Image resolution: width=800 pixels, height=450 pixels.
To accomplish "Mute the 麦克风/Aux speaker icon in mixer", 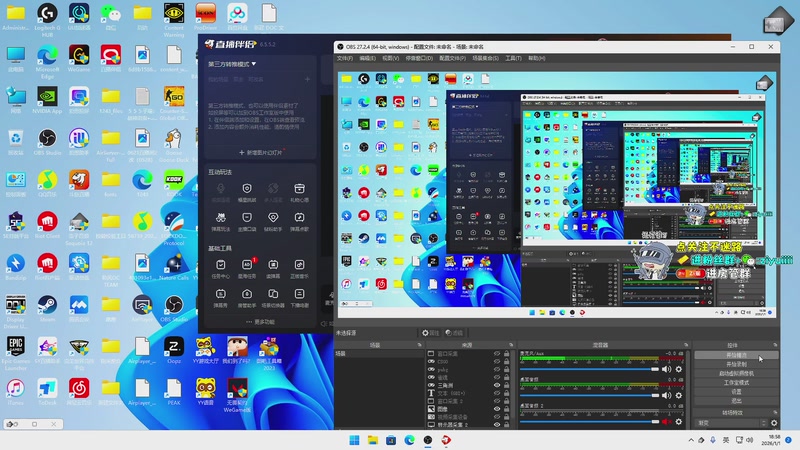I will point(666,369).
